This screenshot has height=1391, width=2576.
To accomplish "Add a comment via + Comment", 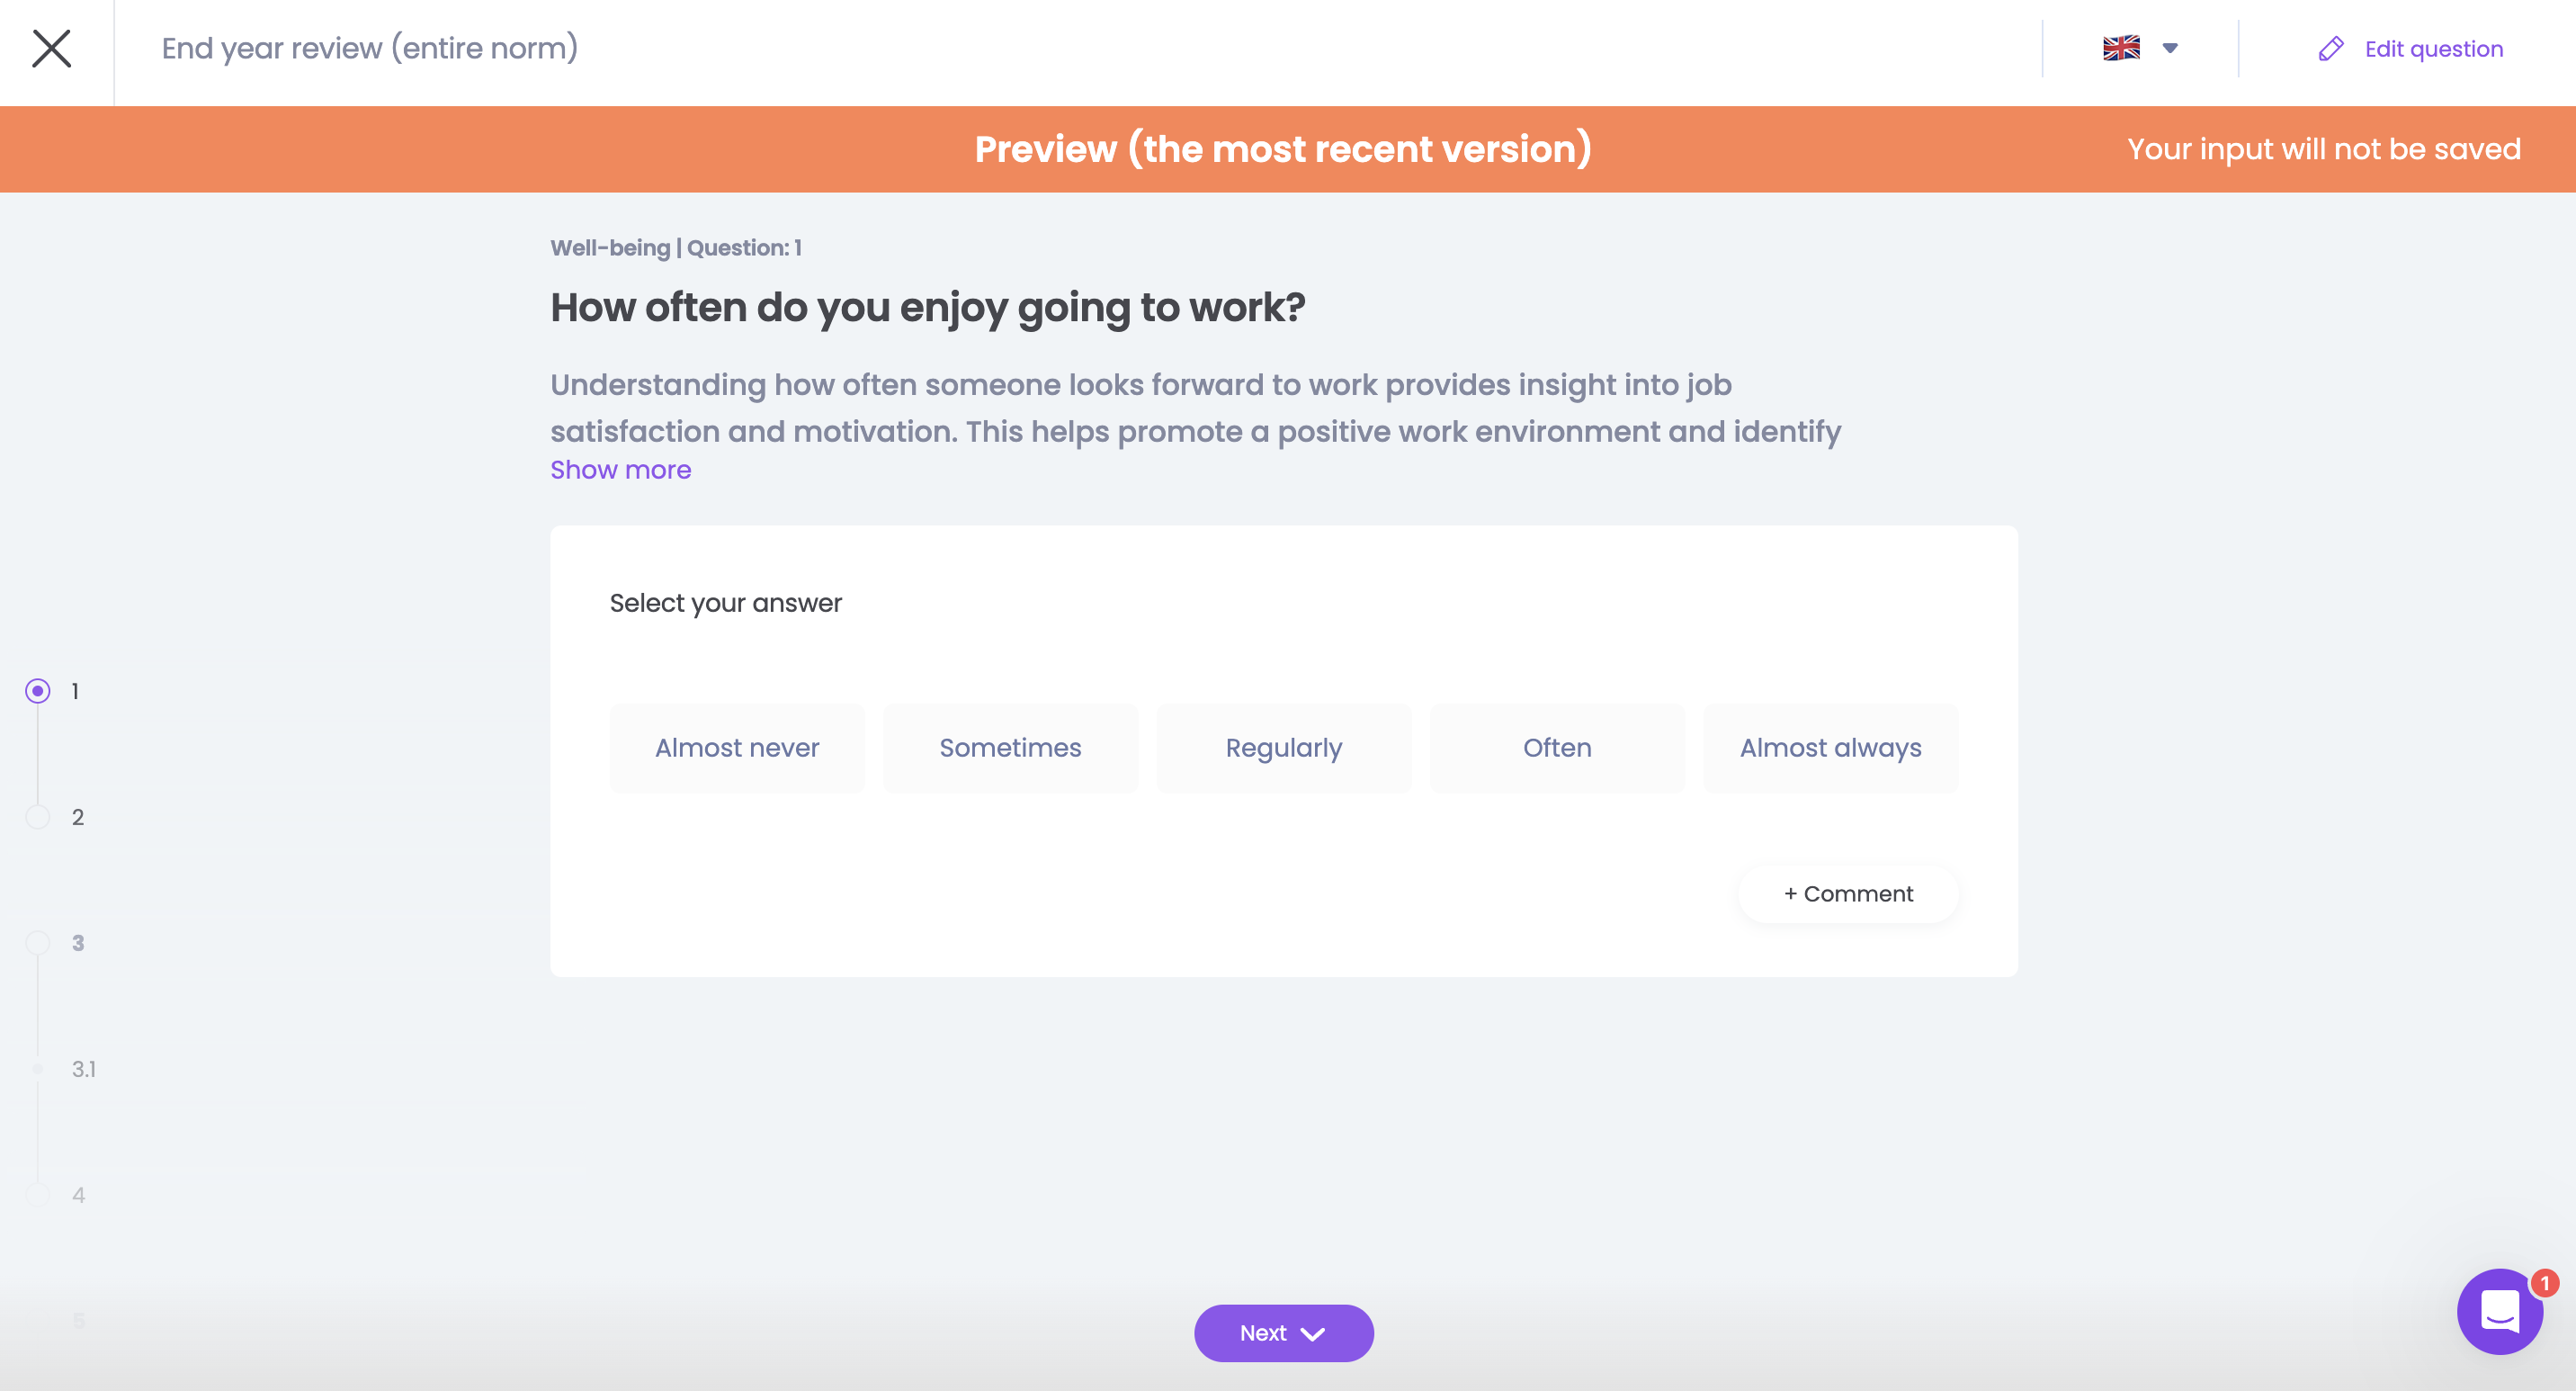I will [x=1848, y=894].
